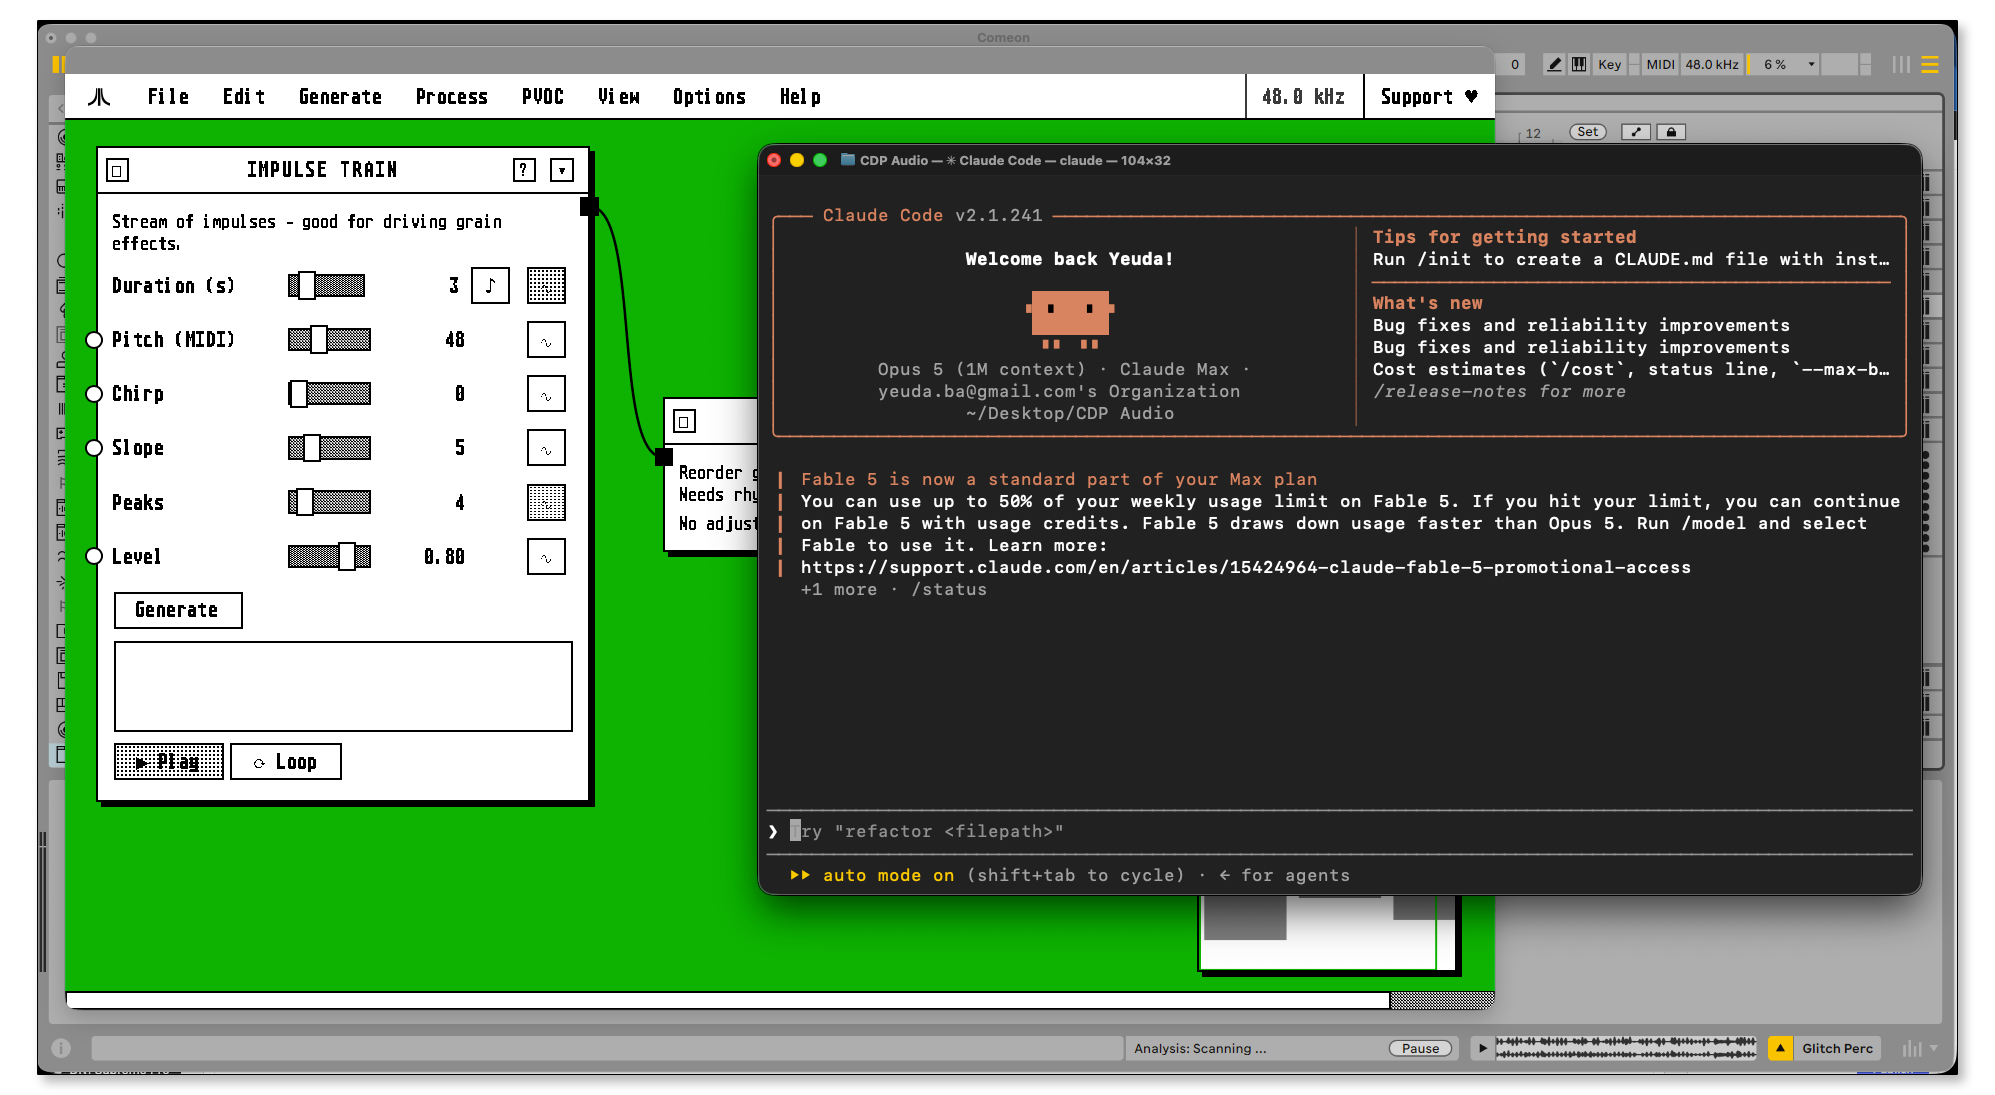
Task: Click the grey Ableton vertical bars icon
Action: click(x=1901, y=64)
